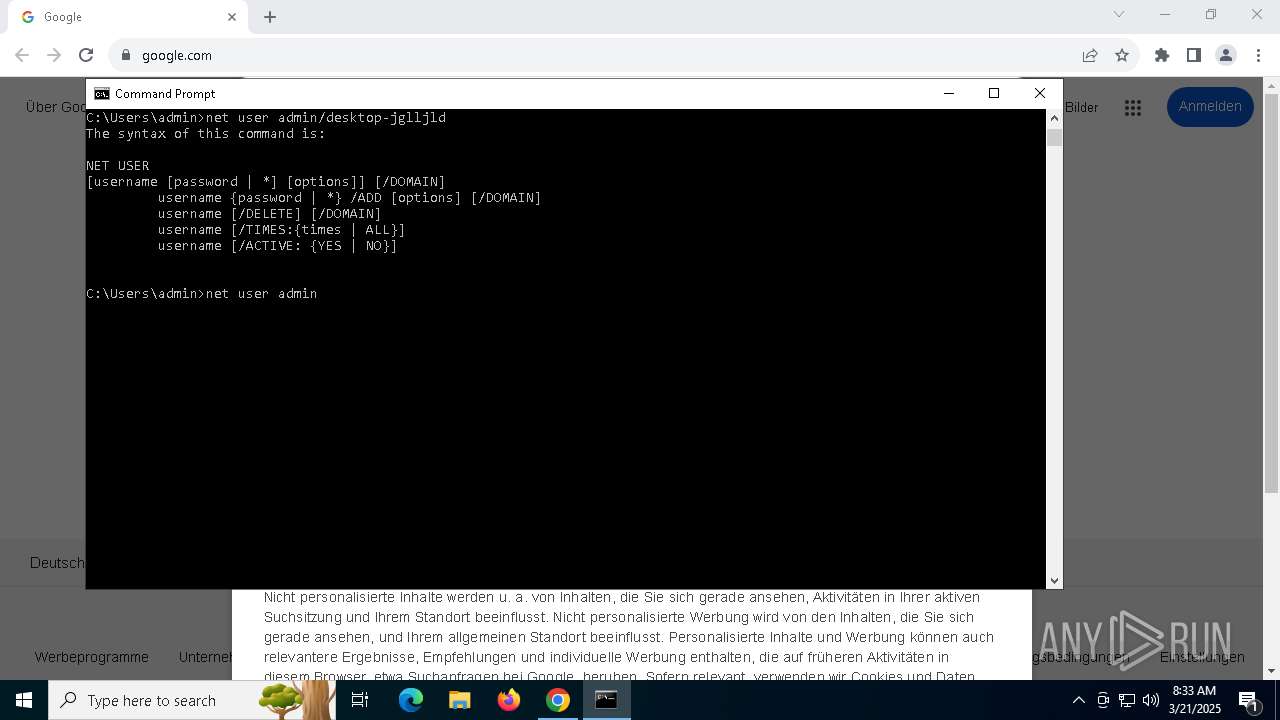Click the Command Prompt title bar icon
The width and height of the screenshot is (1280, 720).
[102, 93]
